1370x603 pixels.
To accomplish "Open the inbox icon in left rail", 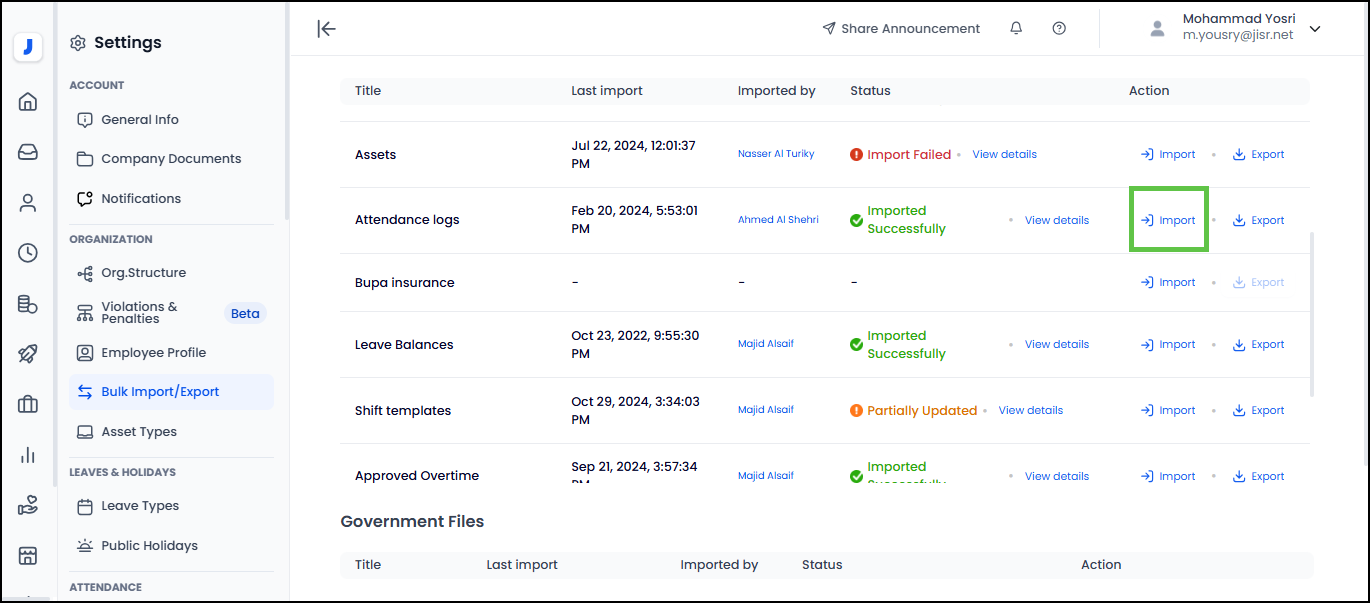I will 28,152.
